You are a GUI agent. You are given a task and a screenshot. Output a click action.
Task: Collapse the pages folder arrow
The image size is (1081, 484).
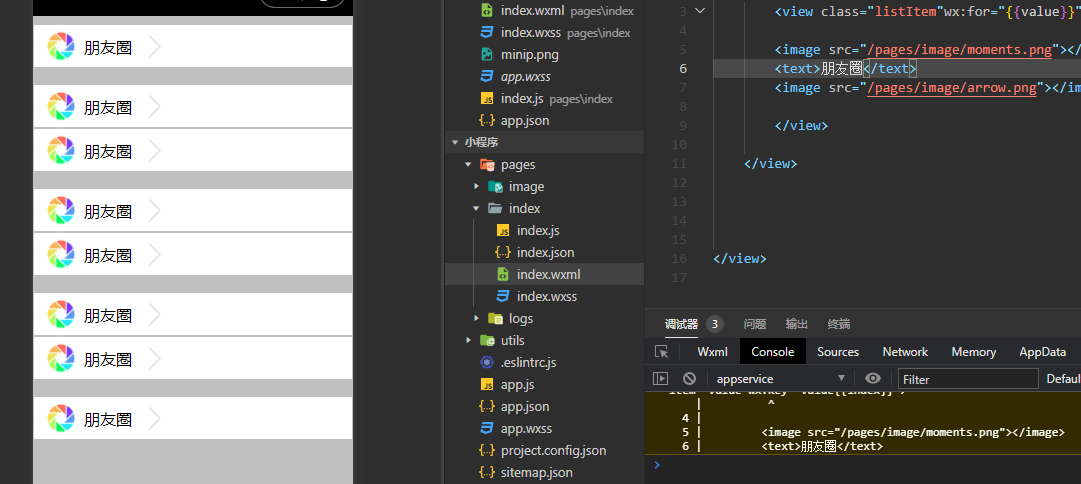(x=468, y=165)
